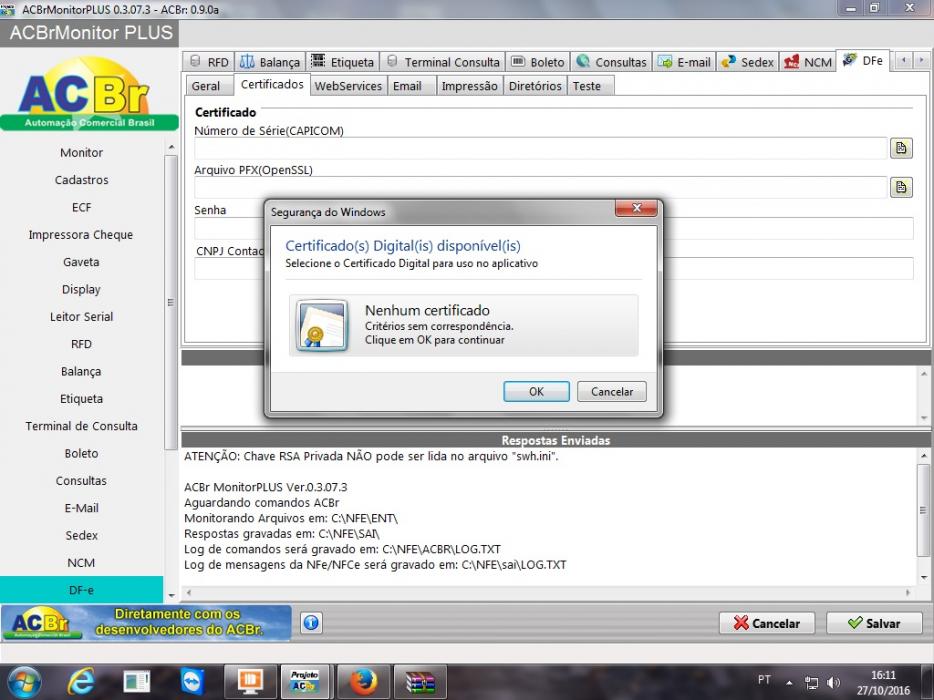Switch to the Sedex top tab
The height and width of the screenshot is (700, 934).
[747, 62]
